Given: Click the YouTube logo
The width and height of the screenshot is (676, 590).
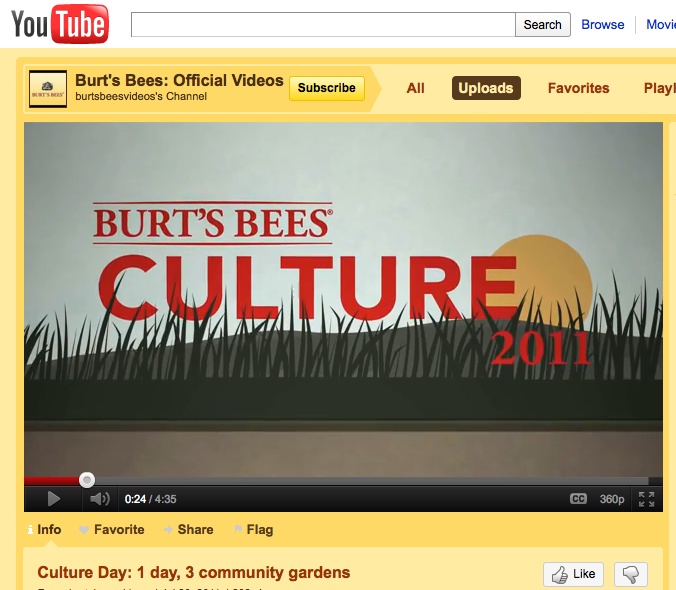Looking at the screenshot, I should [60, 24].
